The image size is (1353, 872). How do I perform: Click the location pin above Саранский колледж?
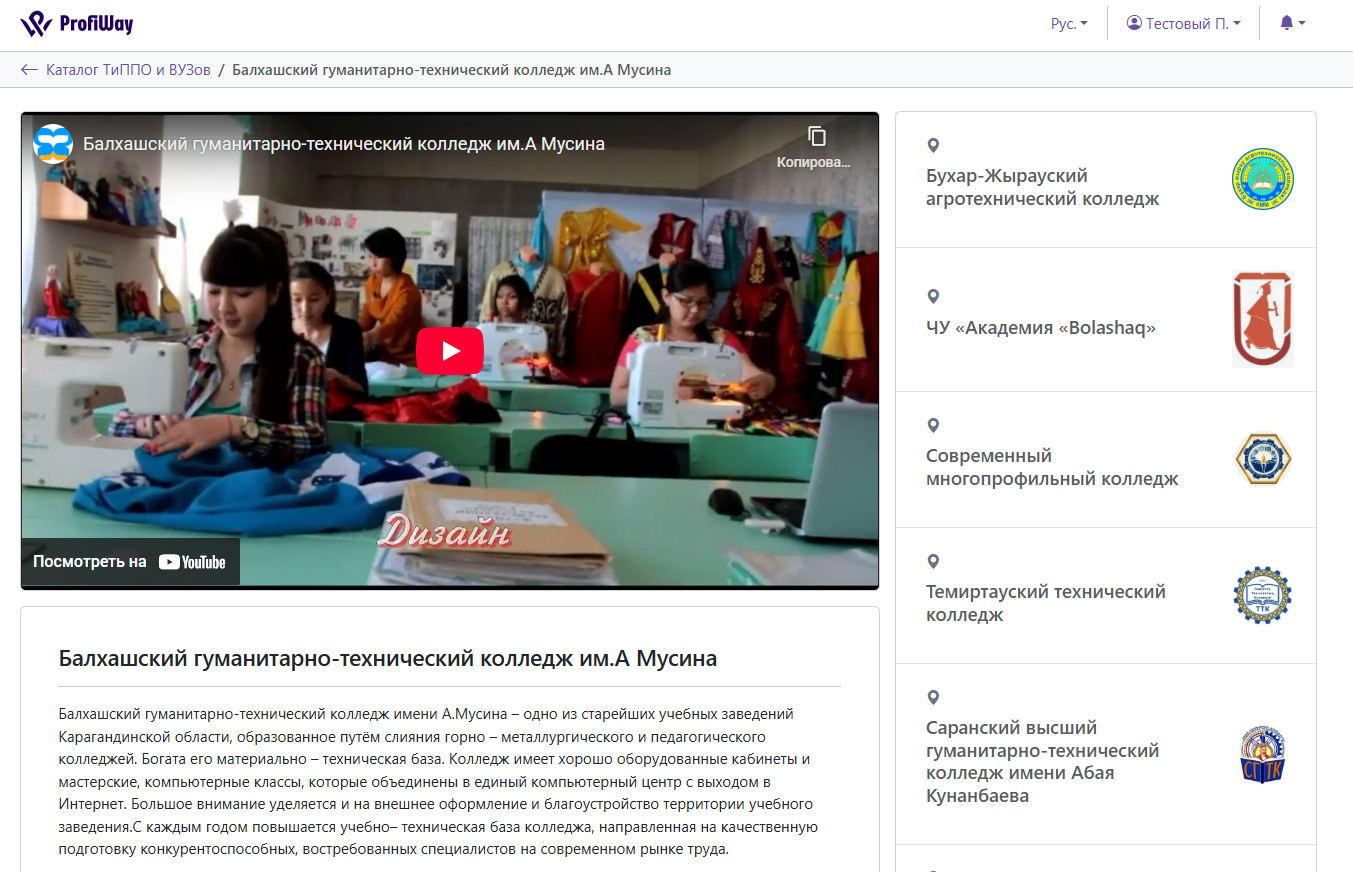coord(933,697)
